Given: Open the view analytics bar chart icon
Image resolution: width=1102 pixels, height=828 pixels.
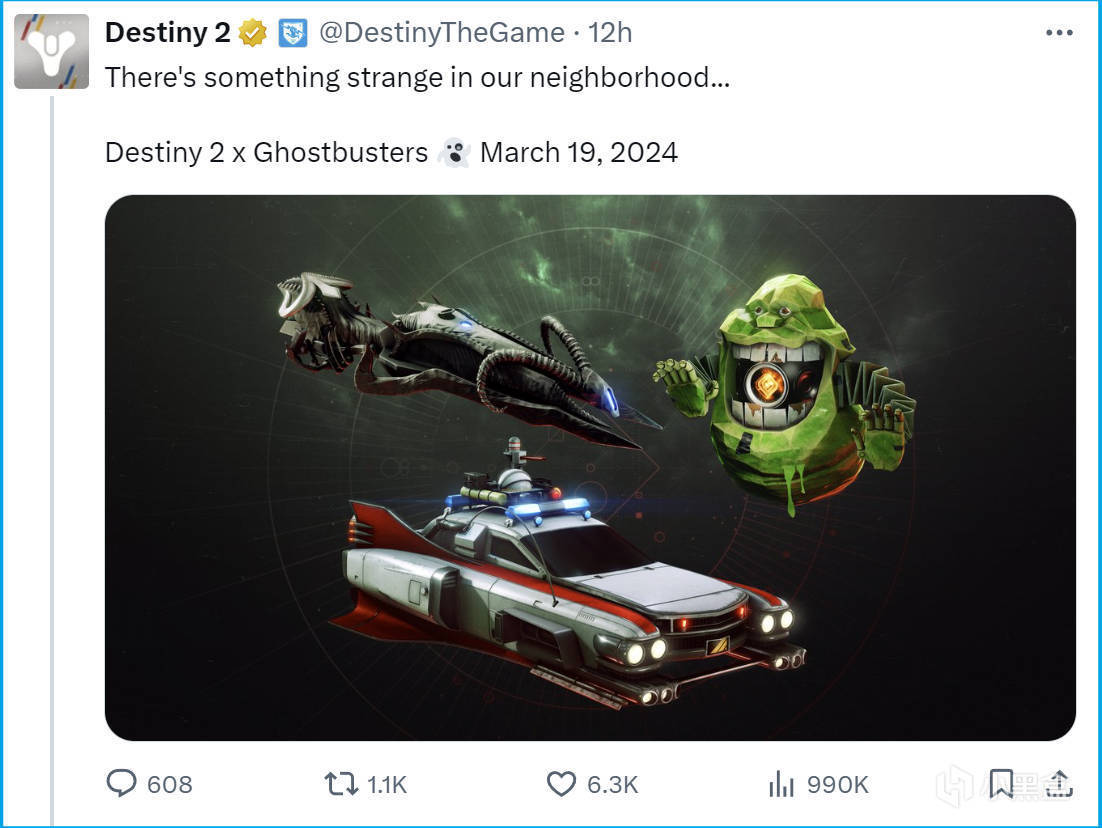Looking at the screenshot, I should pos(782,784).
